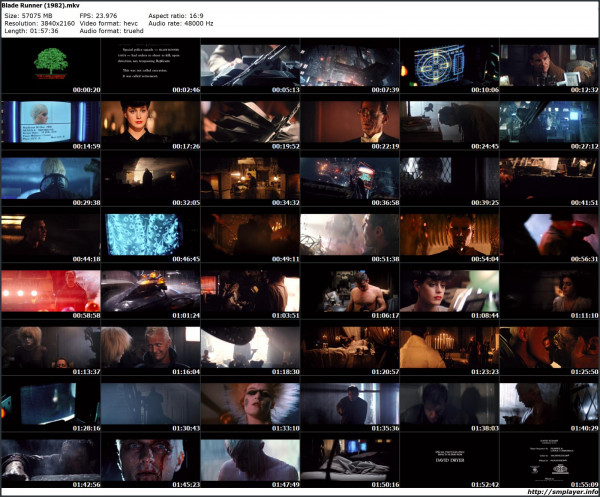This screenshot has width=600, height=497.
Task: Choose the frame stamped 01:40:29
Action: (x=549, y=404)
